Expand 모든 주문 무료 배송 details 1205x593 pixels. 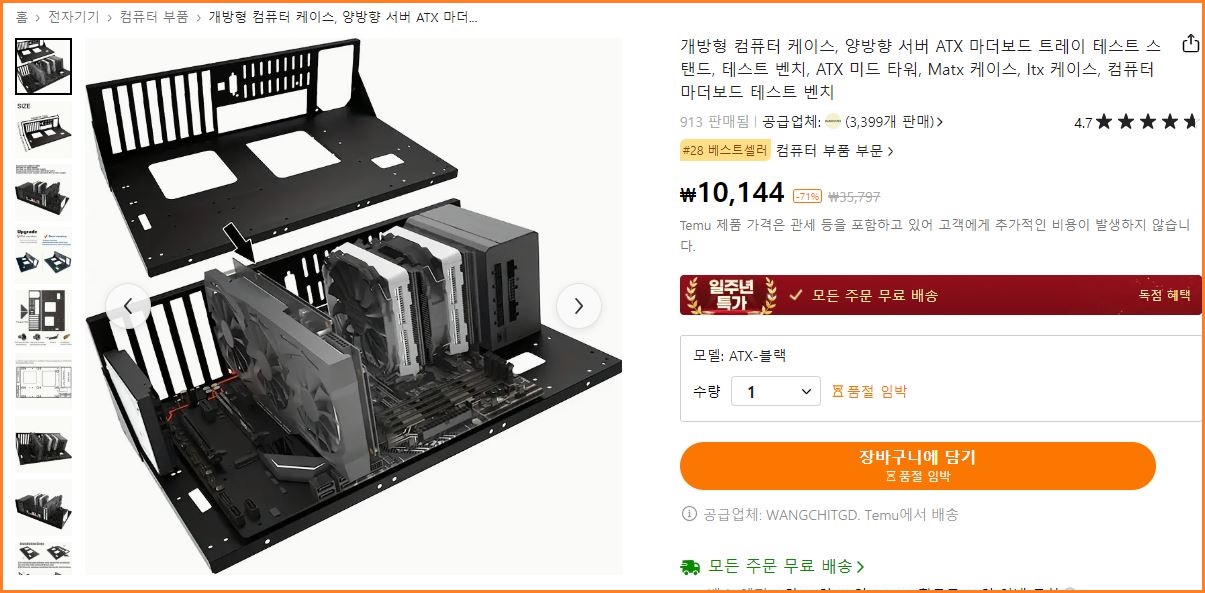coord(786,566)
